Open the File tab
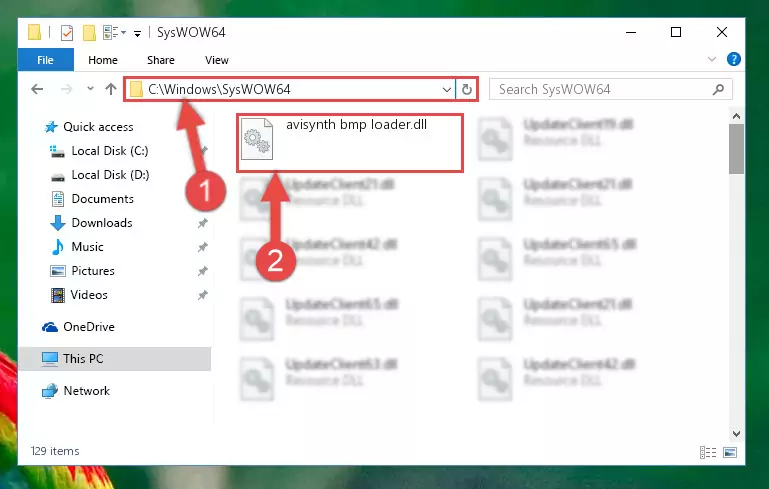Screen dimensions: 769x489 46,60
